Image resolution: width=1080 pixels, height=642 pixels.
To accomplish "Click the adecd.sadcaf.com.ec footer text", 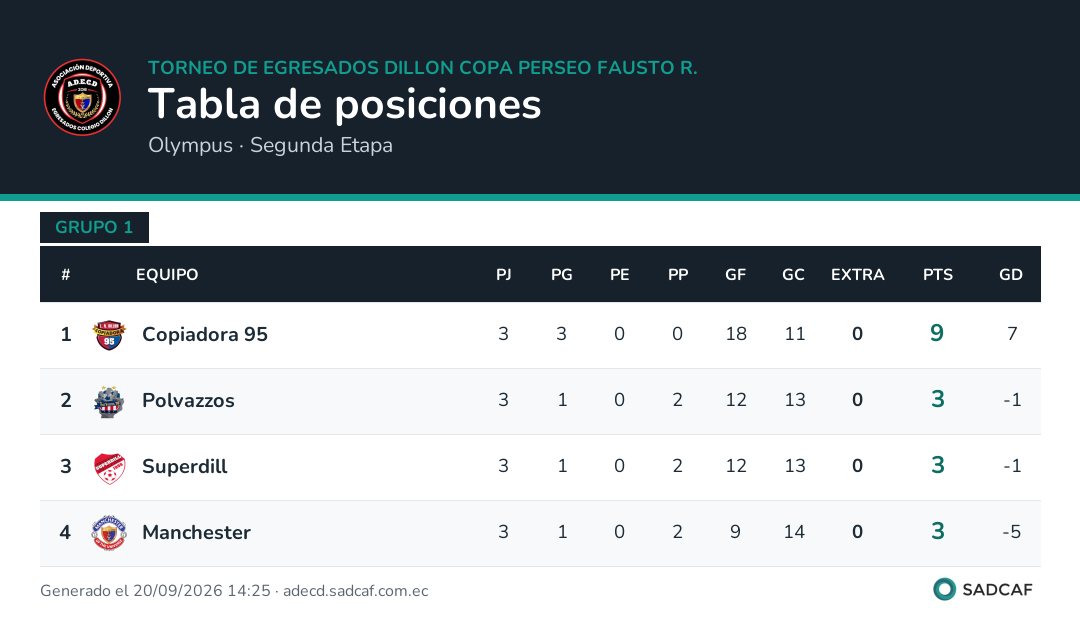I will pos(355,591).
